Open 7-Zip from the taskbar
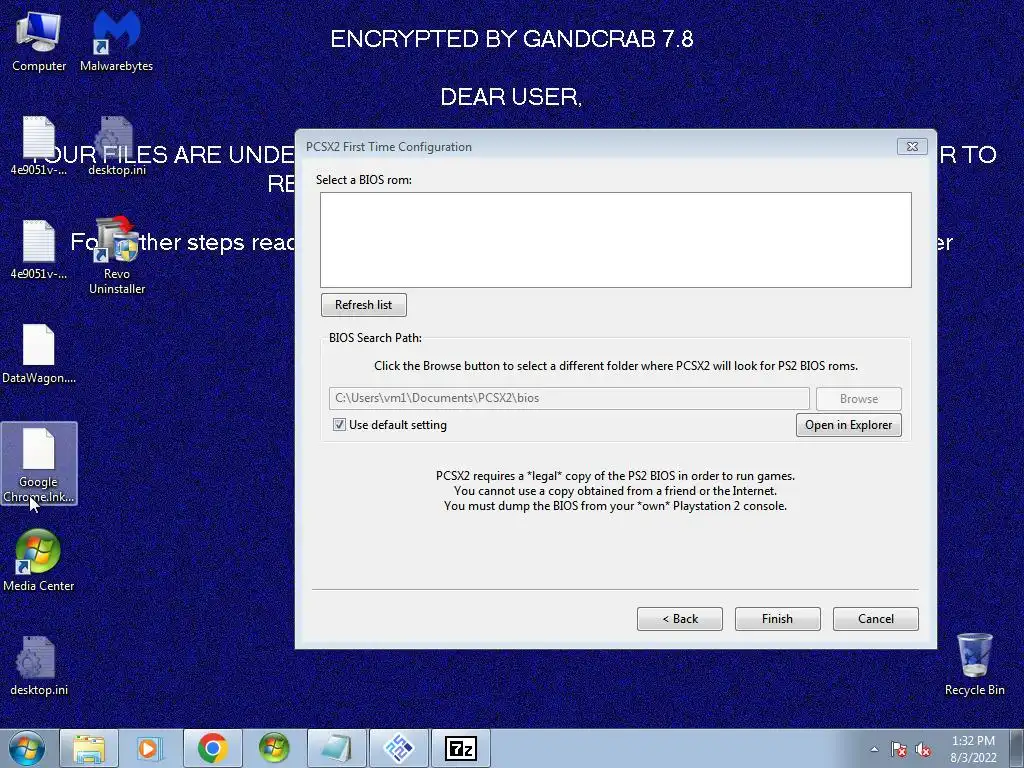The image size is (1024, 768). pyautogui.click(x=460, y=748)
